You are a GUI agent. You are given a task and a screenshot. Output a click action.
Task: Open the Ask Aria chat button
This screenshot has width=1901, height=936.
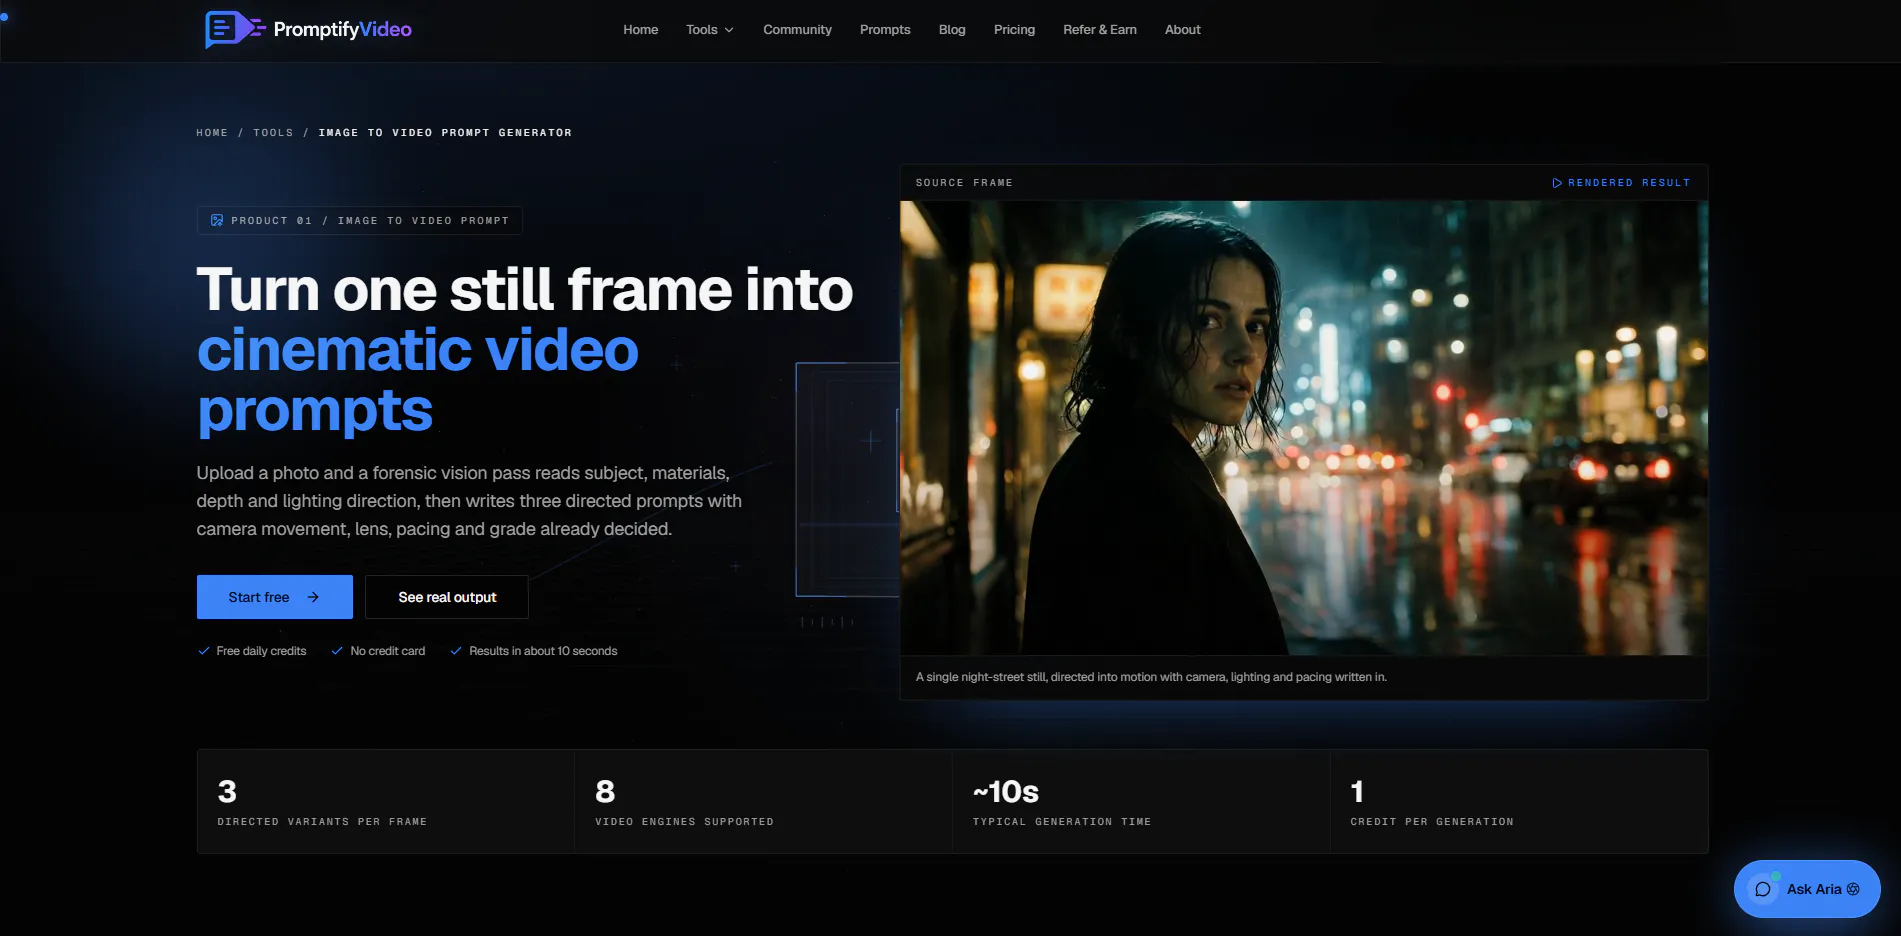point(1807,889)
